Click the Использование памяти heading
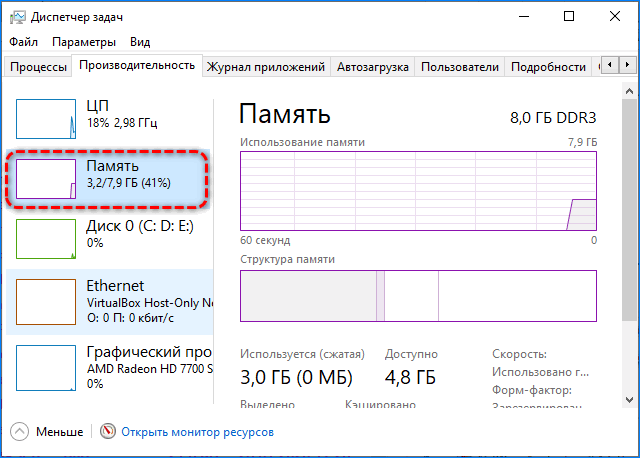Viewport: 640px width, 458px height. click(302, 142)
